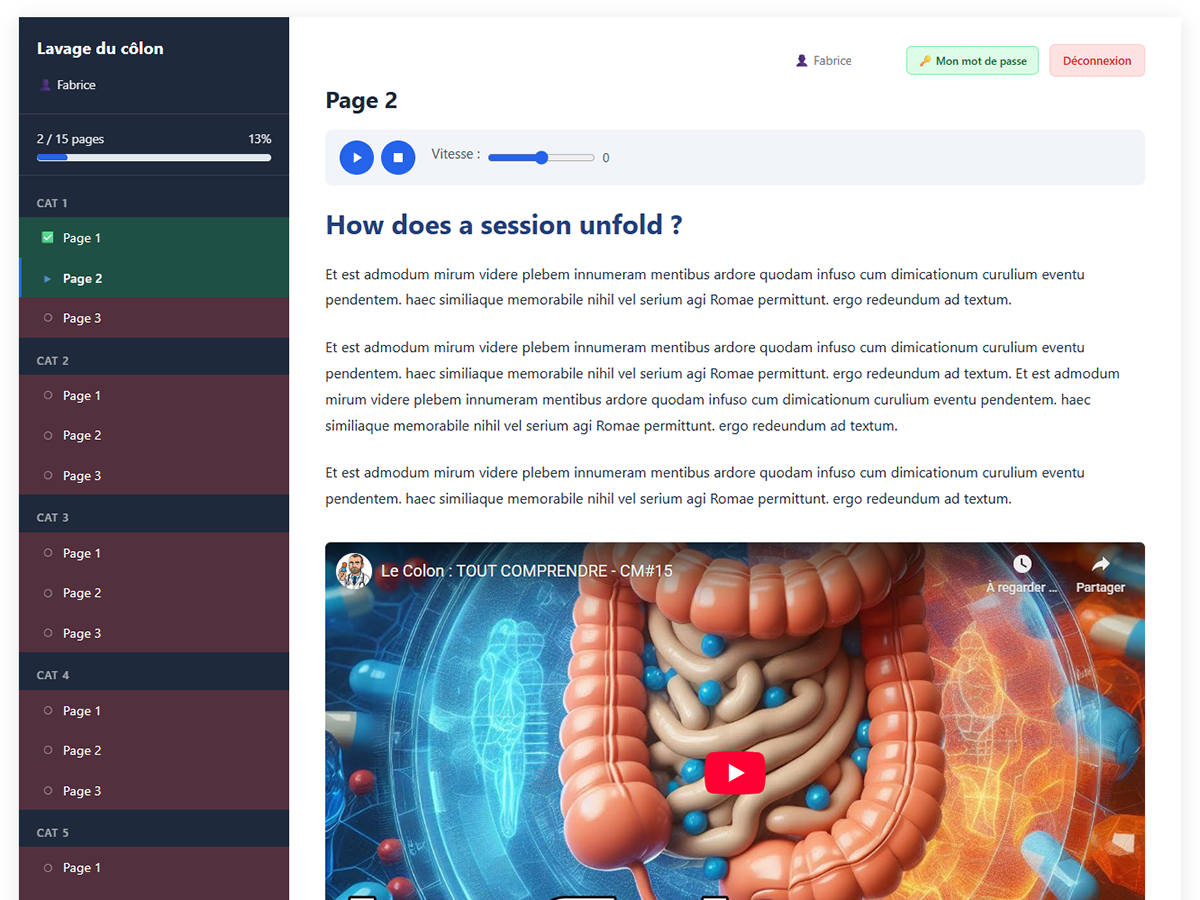Click the red YouTube play icon
Image resolution: width=1200 pixels, height=900 pixels.
pyautogui.click(x=735, y=772)
